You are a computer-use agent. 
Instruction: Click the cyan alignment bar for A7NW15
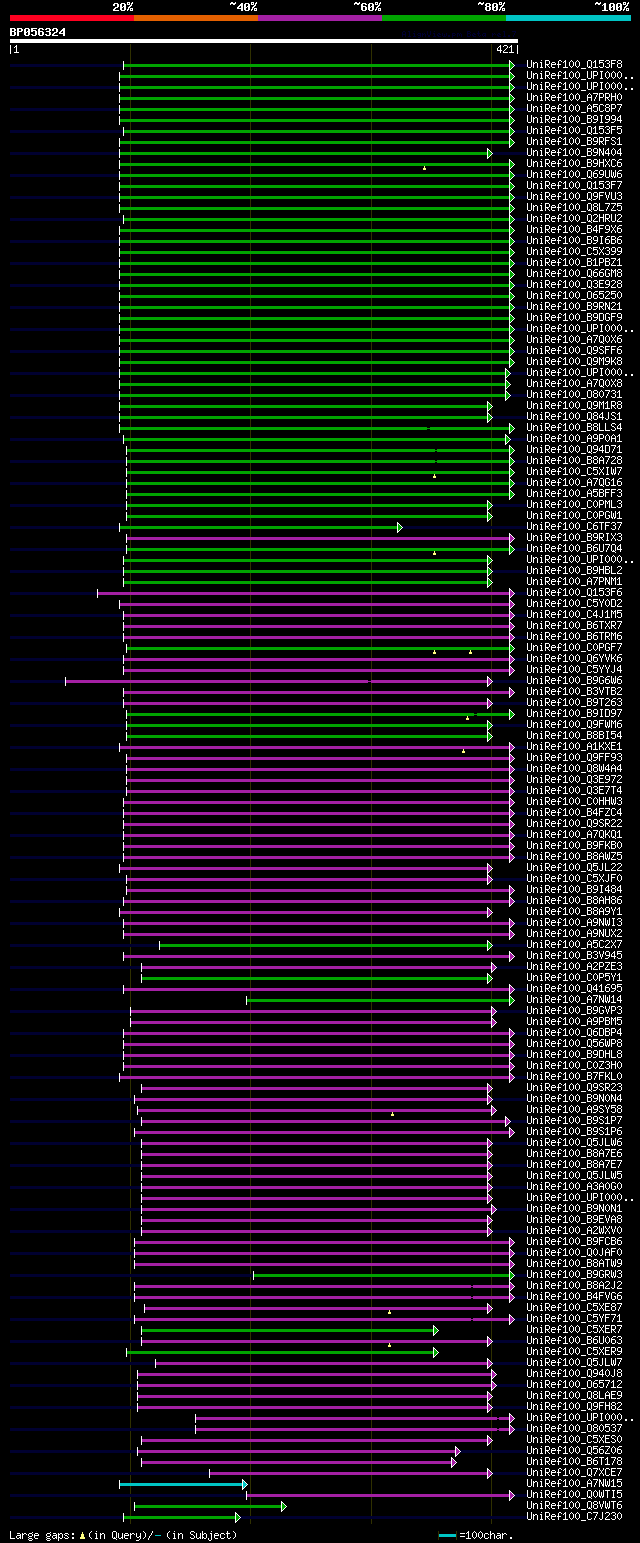pos(183,1484)
